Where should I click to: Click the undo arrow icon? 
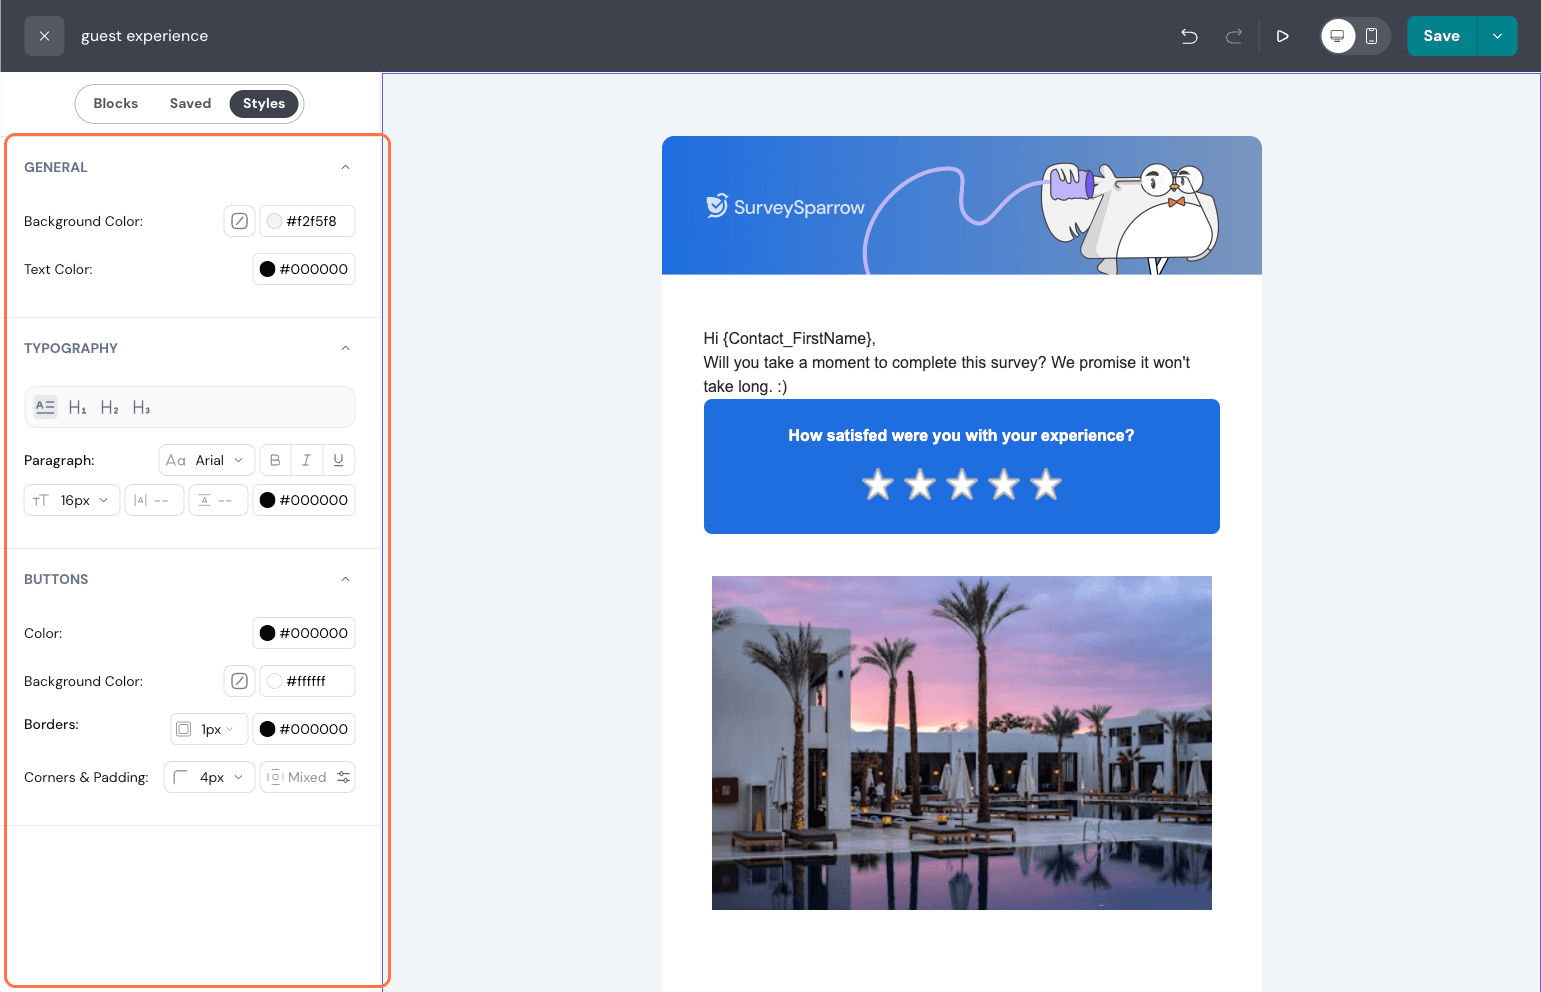1189,36
